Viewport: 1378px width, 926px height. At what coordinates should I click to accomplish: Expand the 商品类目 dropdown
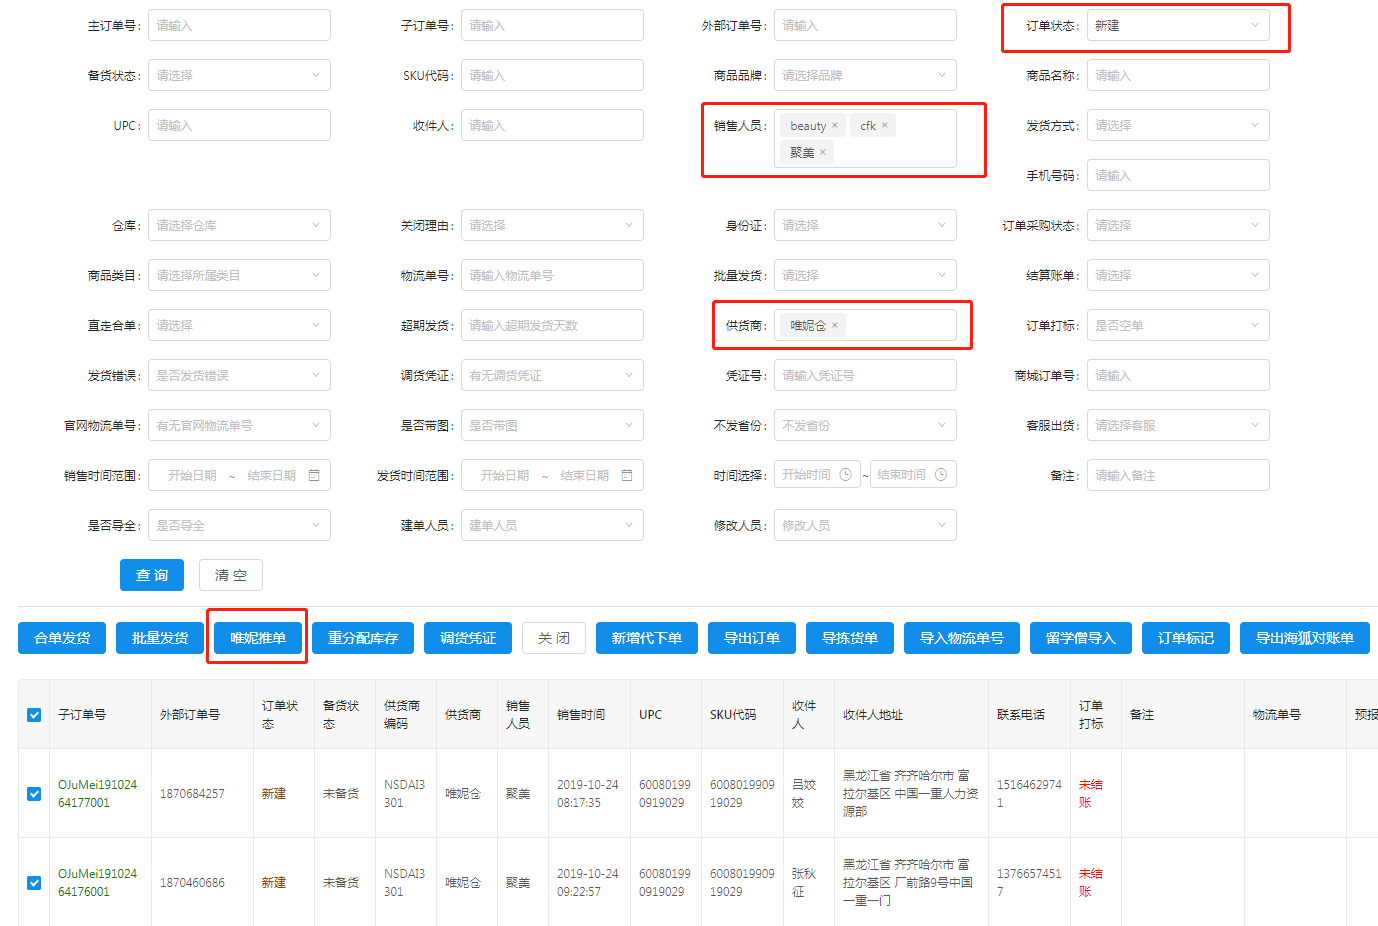(x=239, y=275)
